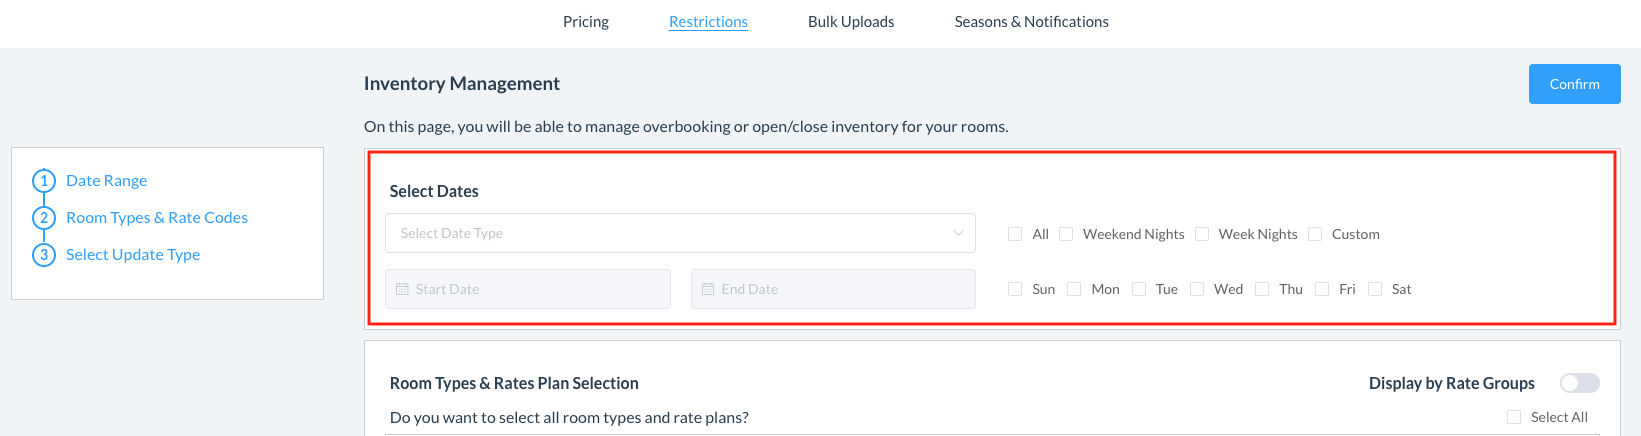Click calendar icon in Start Date field

tap(403, 289)
